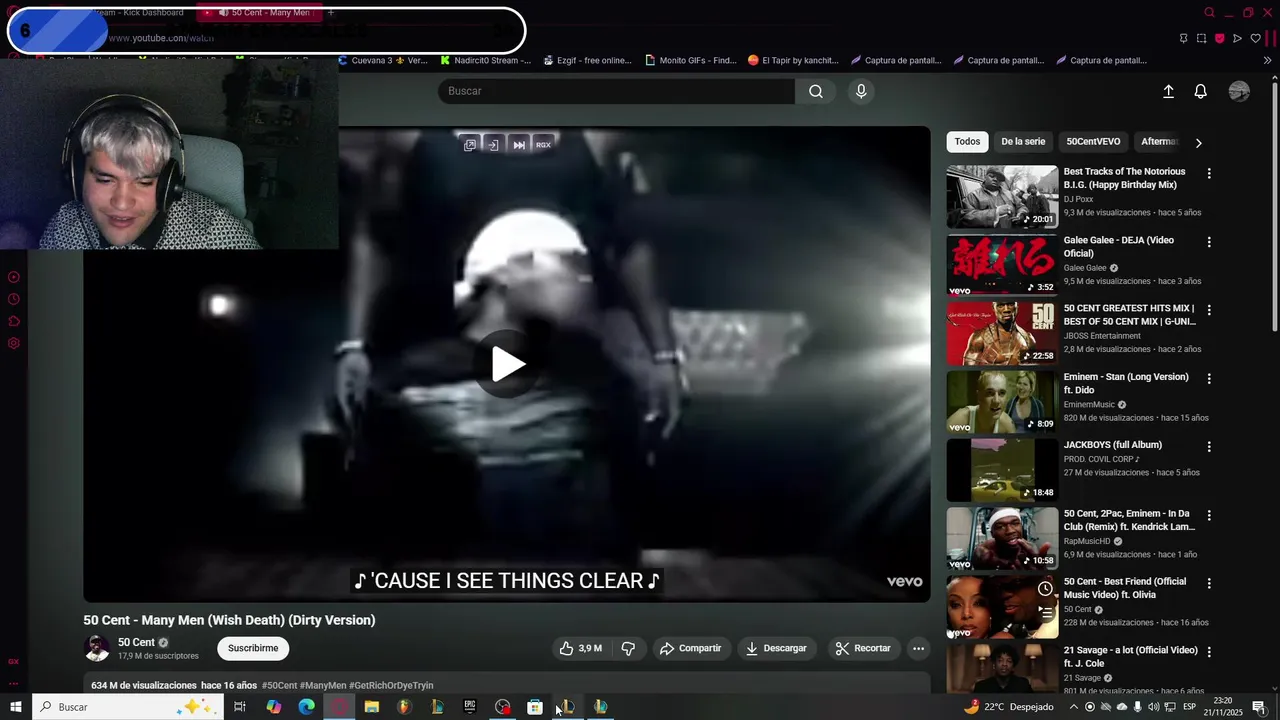Select the Todos filter chip

[x=967, y=142]
